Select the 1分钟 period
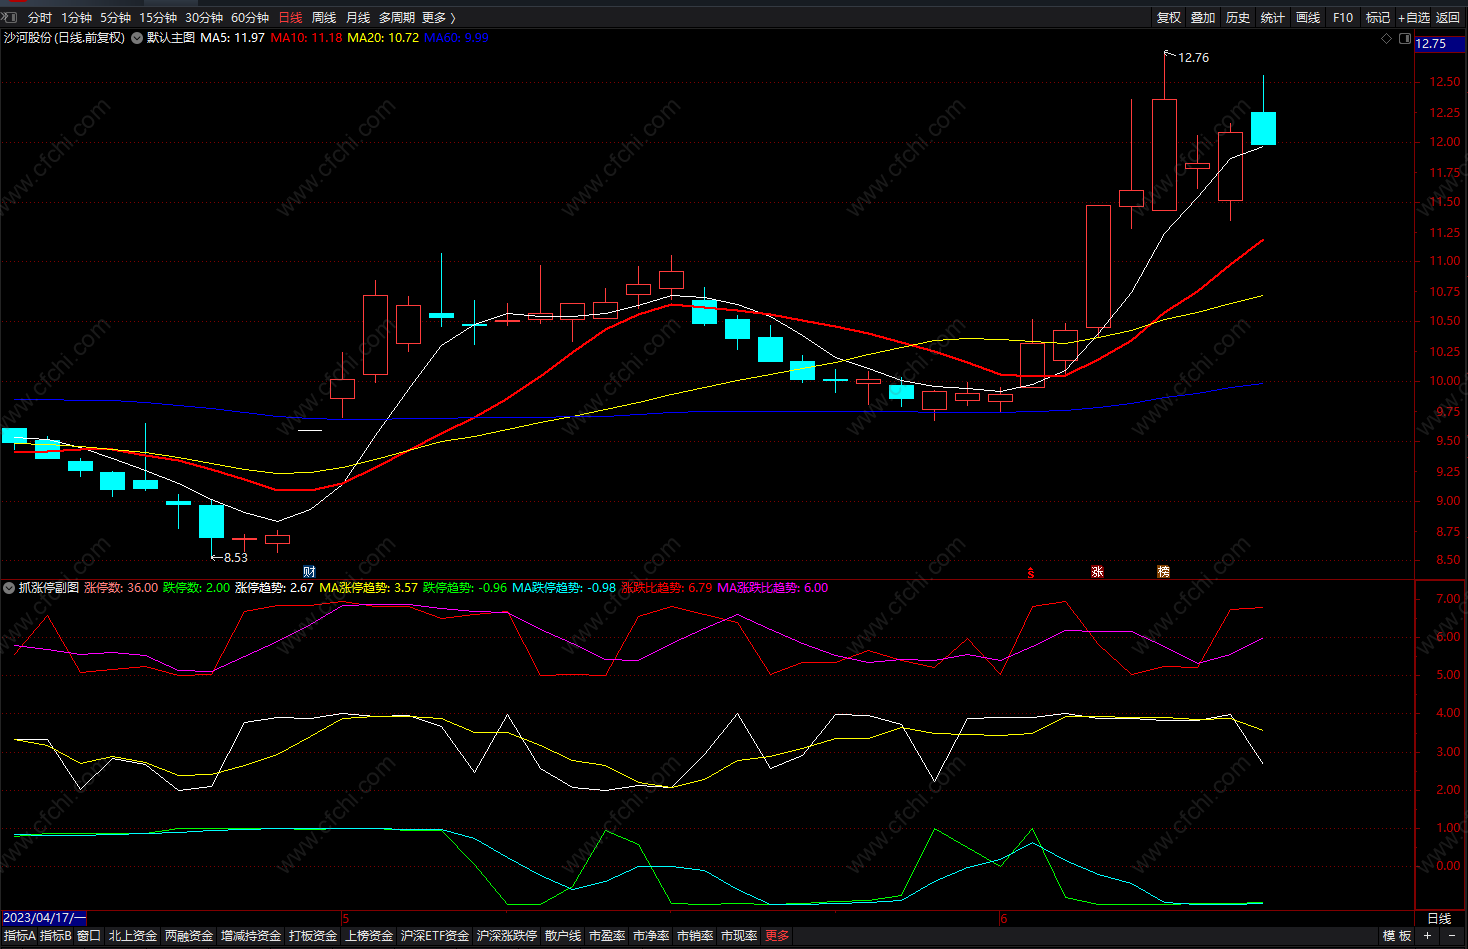This screenshot has width=1468, height=949. tap(76, 18)
